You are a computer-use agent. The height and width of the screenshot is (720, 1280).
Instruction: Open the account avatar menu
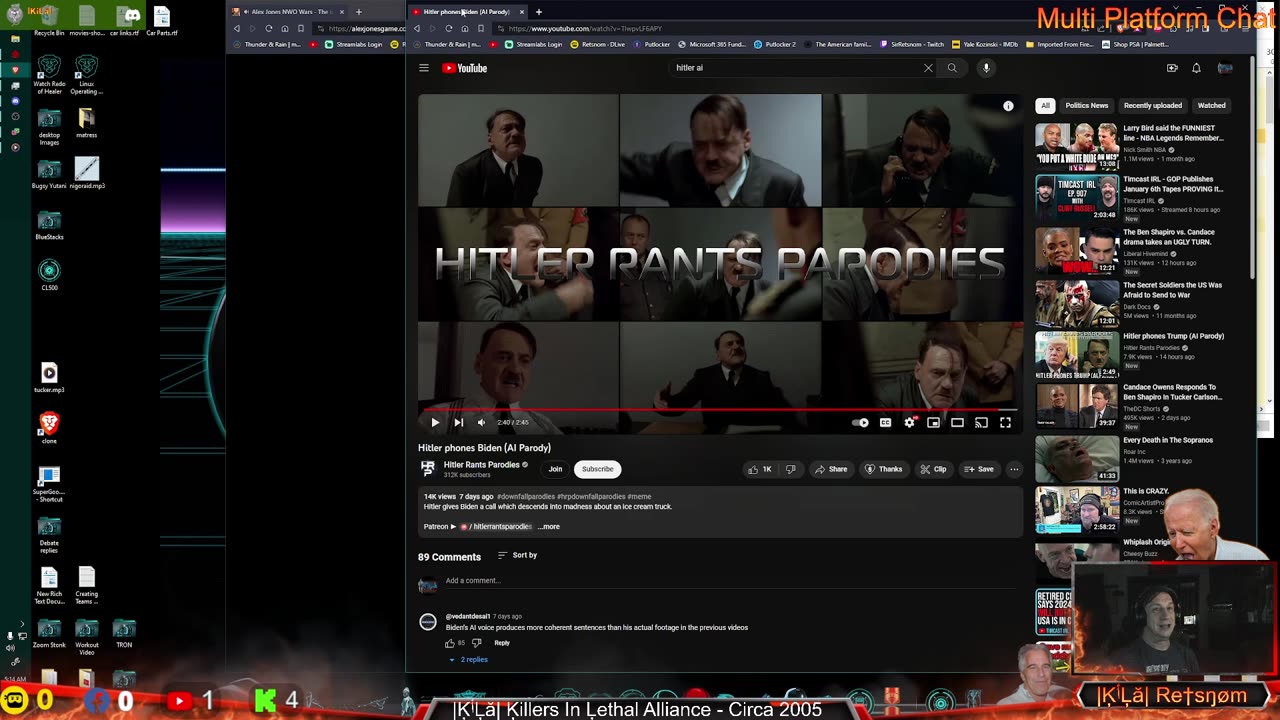coord(1225,68)
